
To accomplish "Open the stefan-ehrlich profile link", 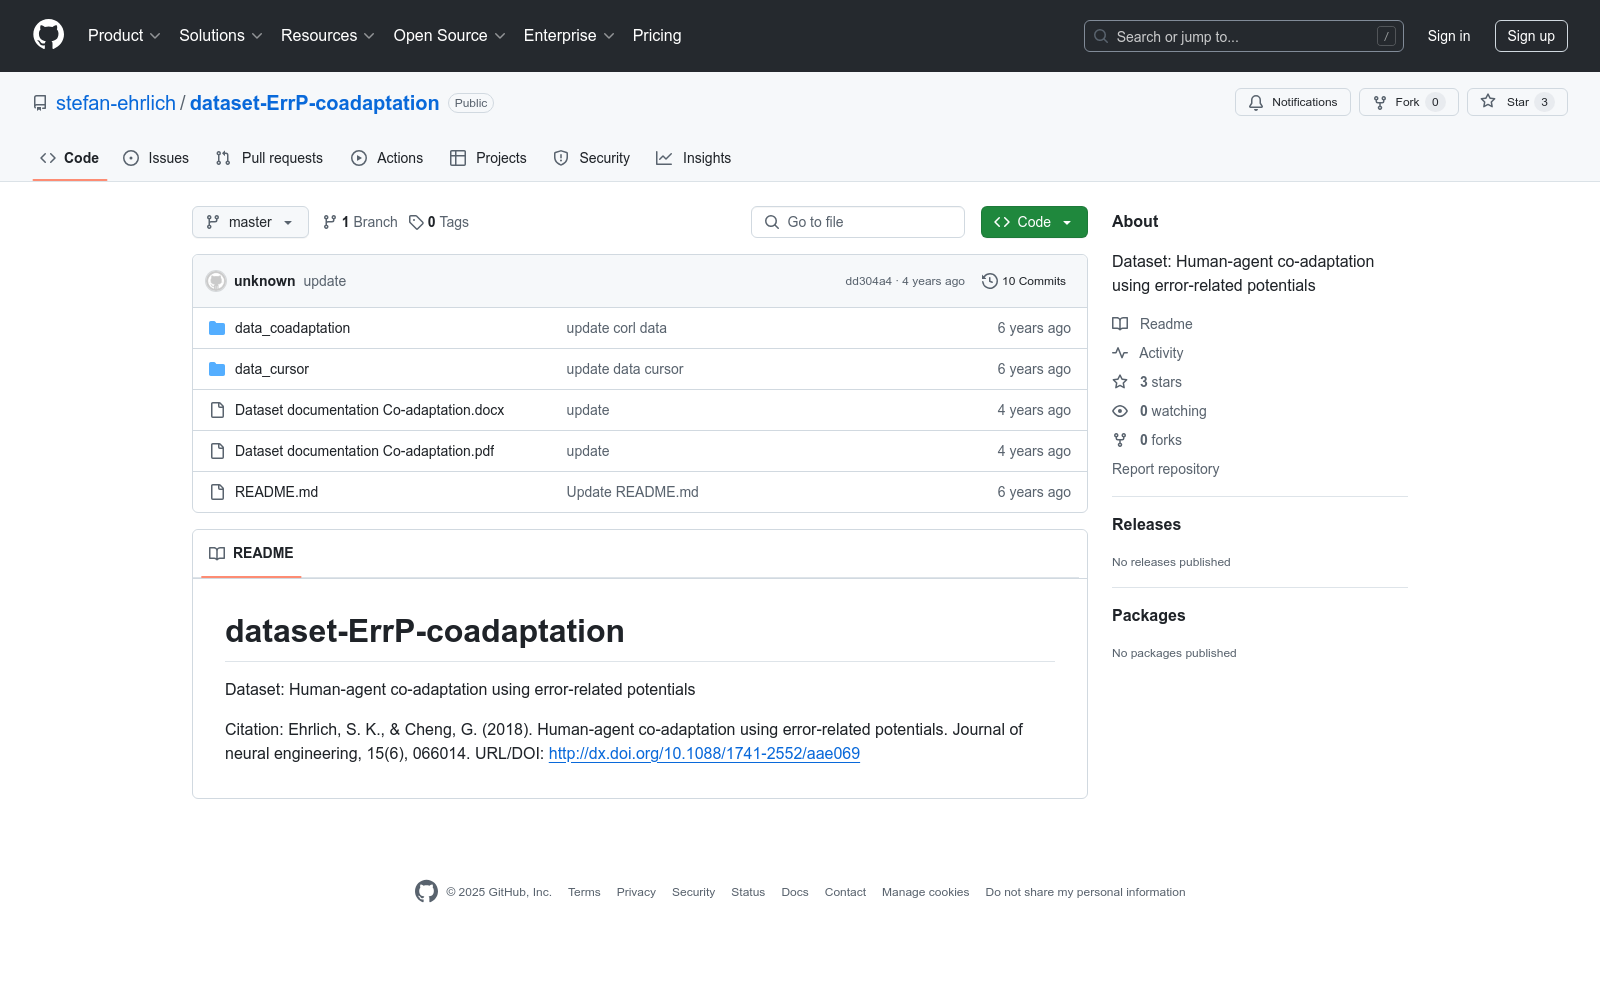I will click(x=116, y=103).
